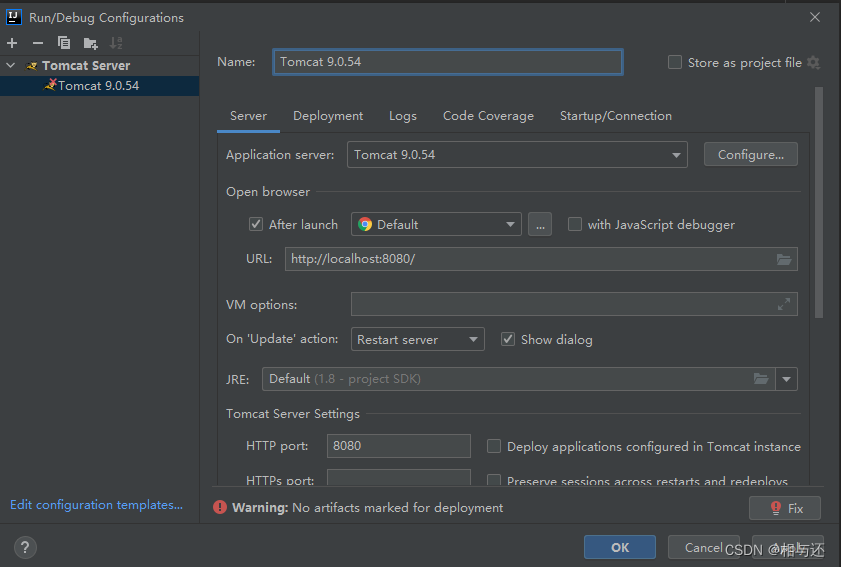Add a new run configuration with plus icon
Screen dimensions: 841x567
pyautogui.click(x=12, y=43)
